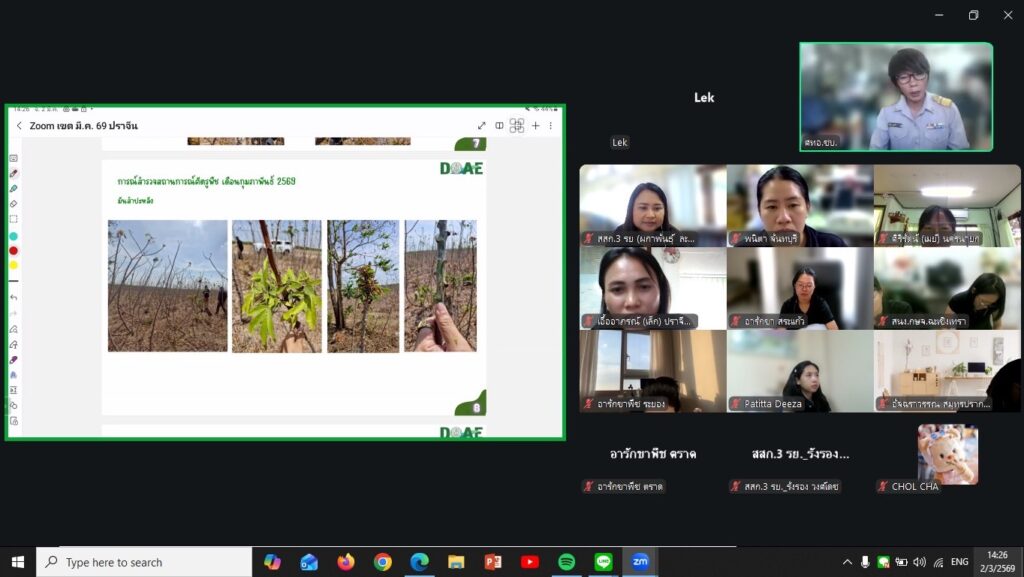The width and height of the screenshot is (1024, 577).
Task: Open the Zoom app from the taskbar
Action: coord(640,562)
